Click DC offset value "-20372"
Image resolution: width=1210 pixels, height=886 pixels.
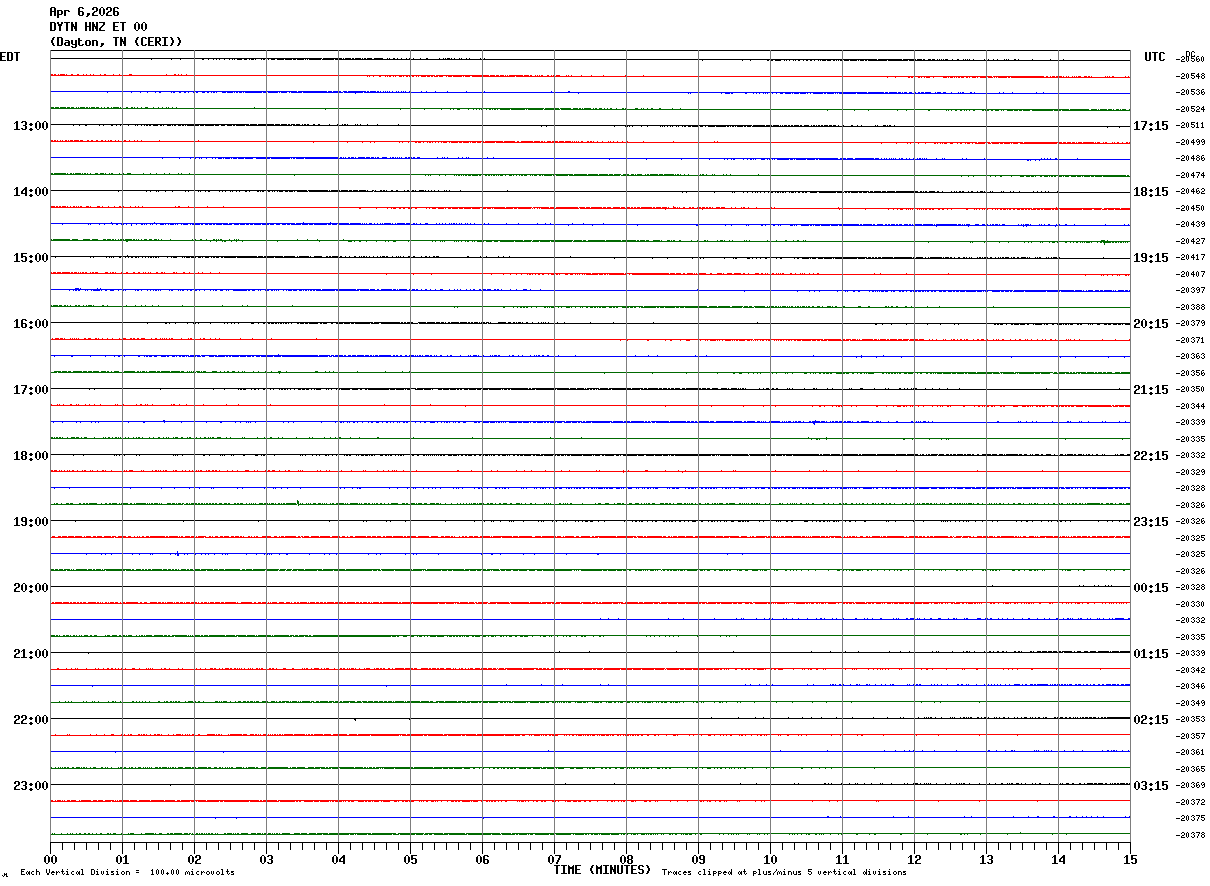(x=1190, y=802)
